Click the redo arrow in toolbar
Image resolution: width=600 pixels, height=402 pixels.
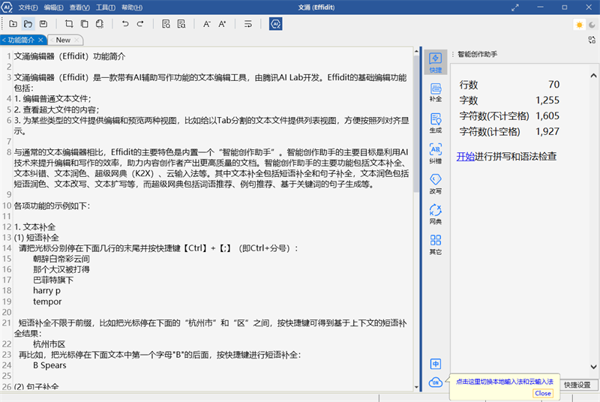(142, 22)
